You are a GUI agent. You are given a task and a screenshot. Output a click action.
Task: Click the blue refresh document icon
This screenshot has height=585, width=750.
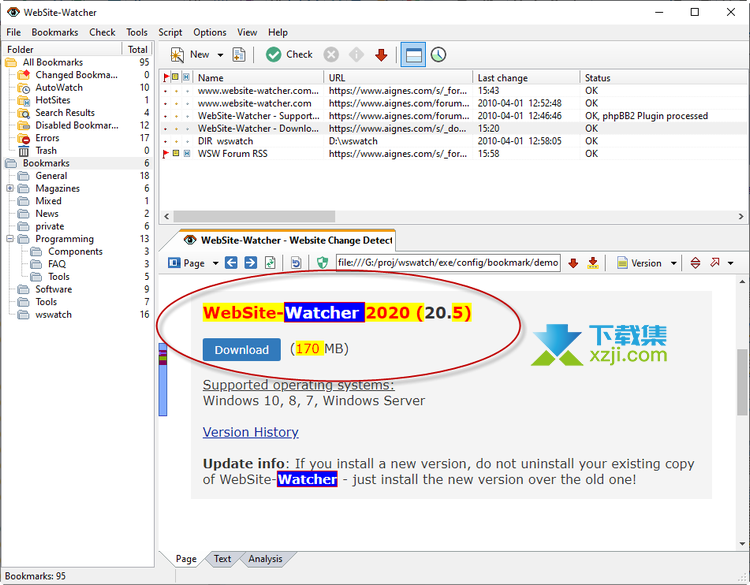coord(296,263)
